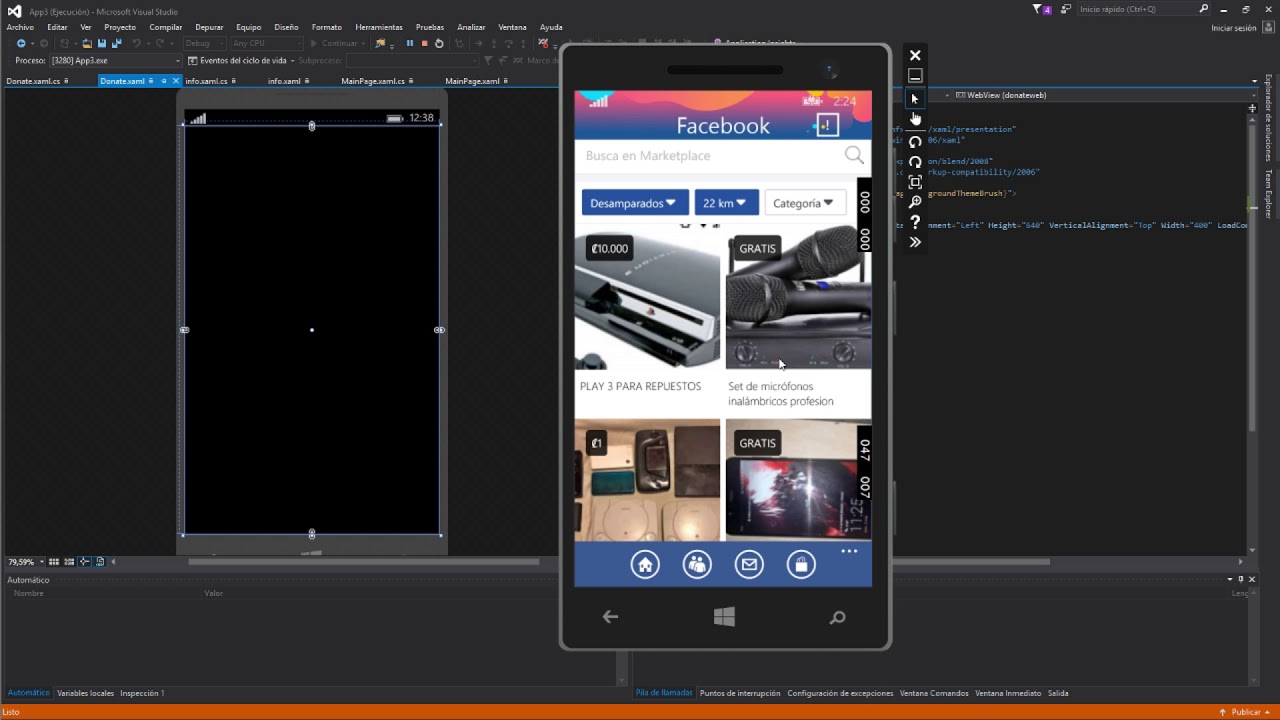The height and width of the screenshot is (720, 1280).
Task: Open the notifications flag icon
Action: pos(1040,9)
